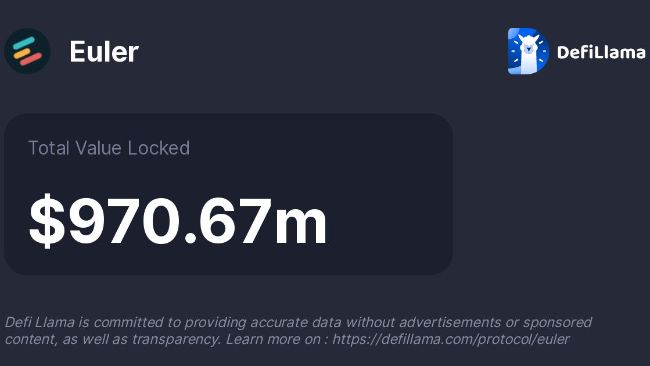Click the llama's face in the DefiLlama badge

click(x=528, y=45)
